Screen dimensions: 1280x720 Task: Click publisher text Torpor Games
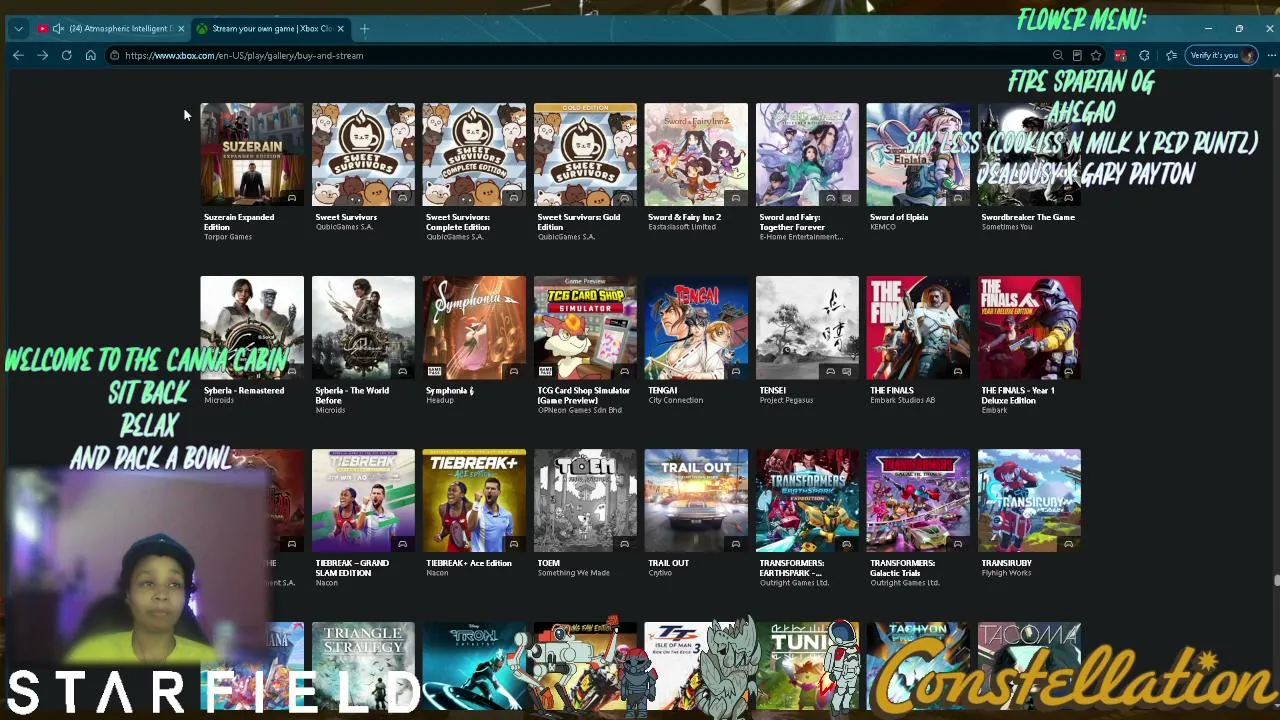click(x=228, y=237)
